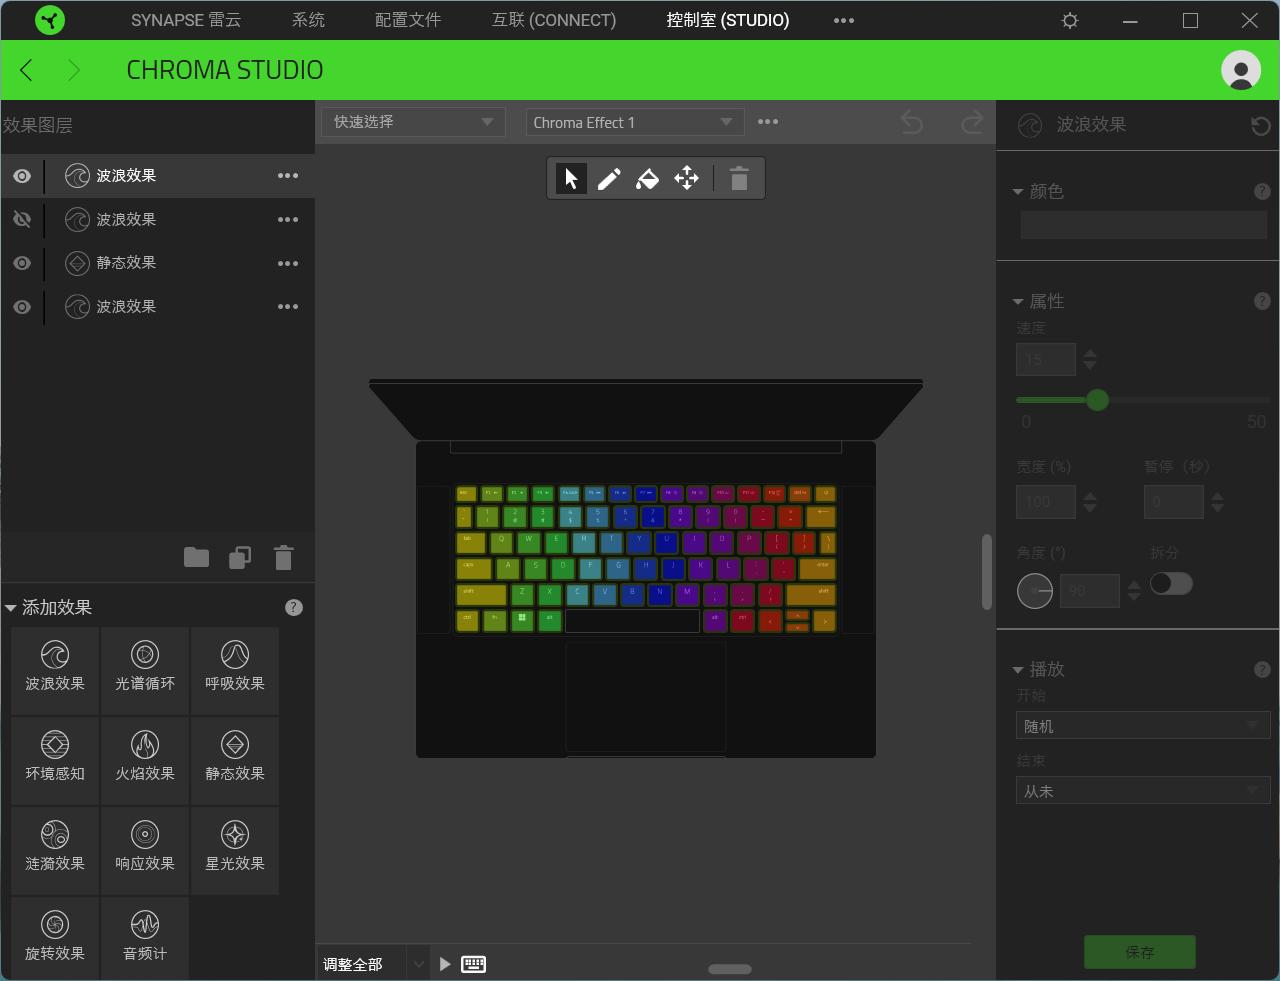Open options for last 波浪效果 layer
Screen dimensions: 1280x981
tap(288, 307)
